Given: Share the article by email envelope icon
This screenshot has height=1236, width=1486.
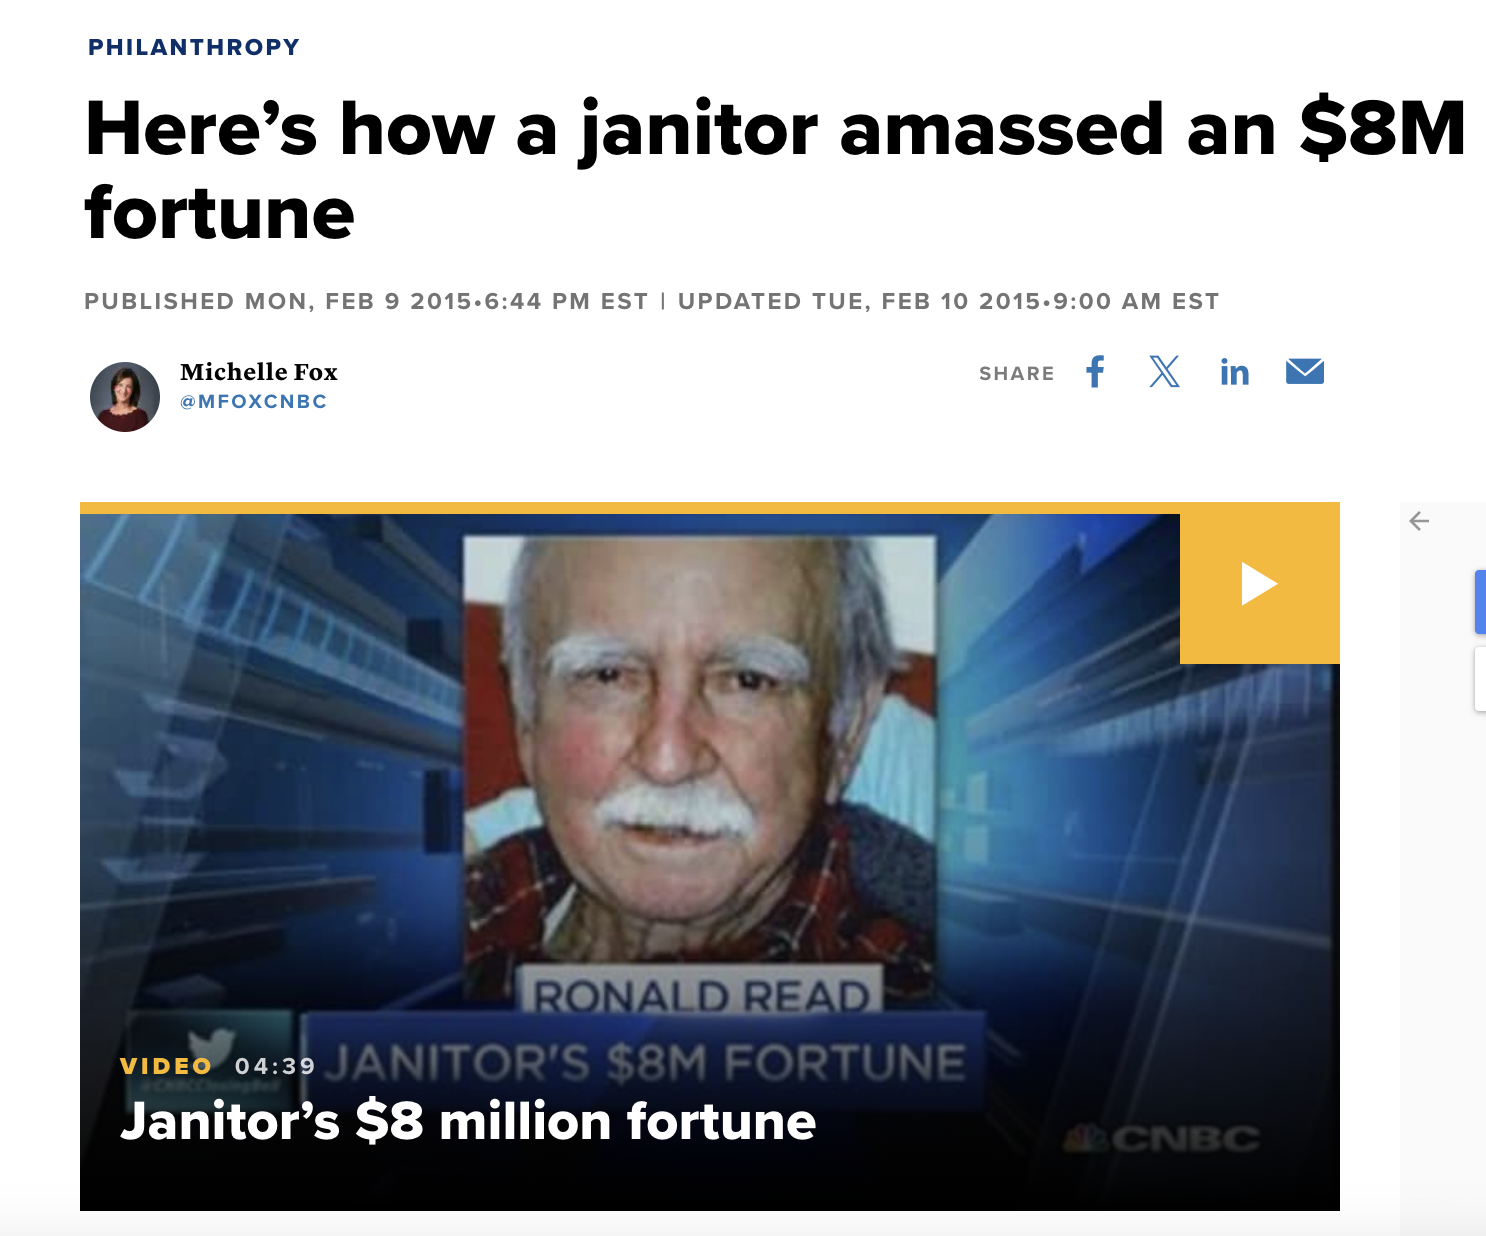Looking at the screenshot, I should (x=1305, y=372).
